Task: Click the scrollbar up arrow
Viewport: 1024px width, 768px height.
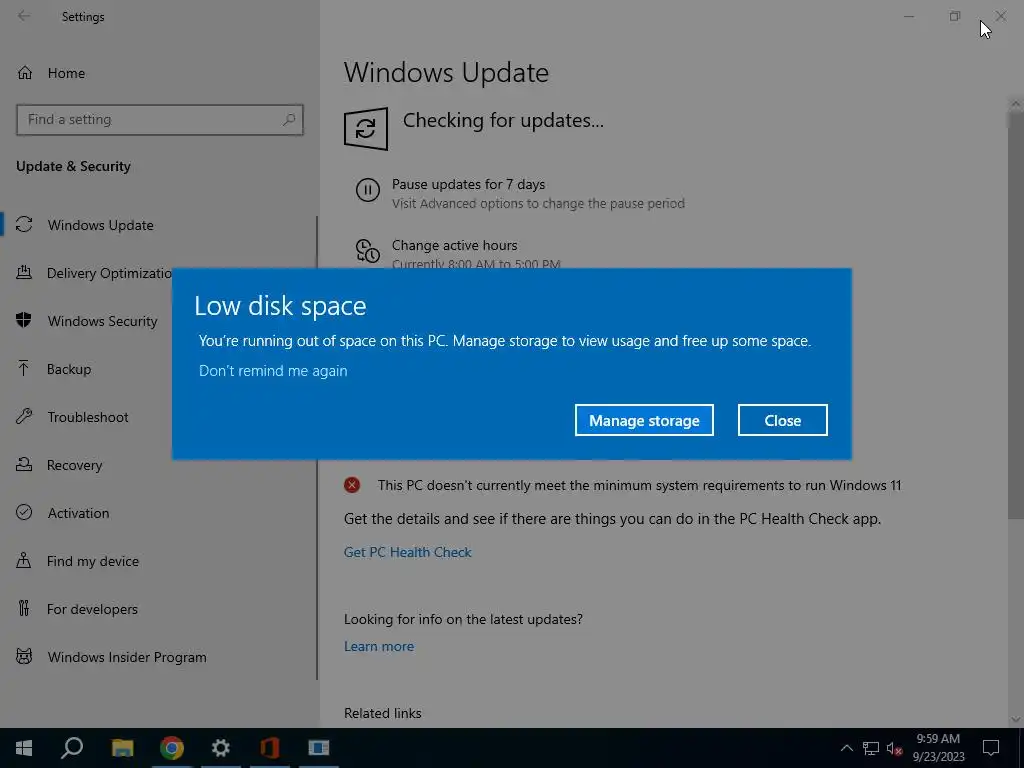Action: coord(1016,104)
